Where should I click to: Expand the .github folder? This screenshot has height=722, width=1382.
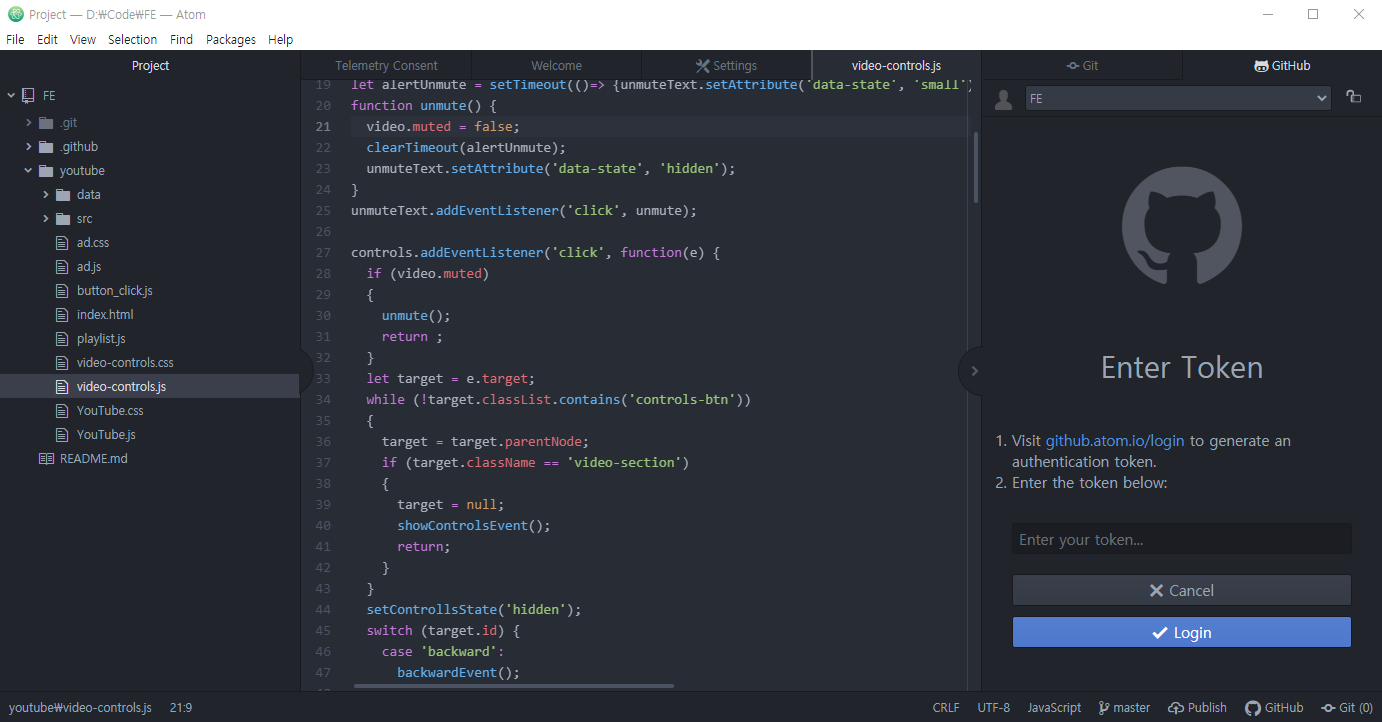pyautogui.click(x=29, y=147)
